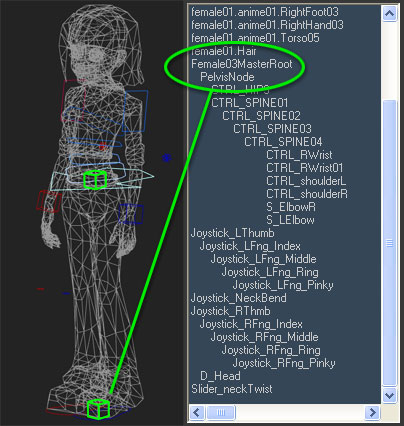The height and width of the screenshot is (426, 404).
Task: Click the scroll up arrow of the list
Action: [x=389, y=14]
